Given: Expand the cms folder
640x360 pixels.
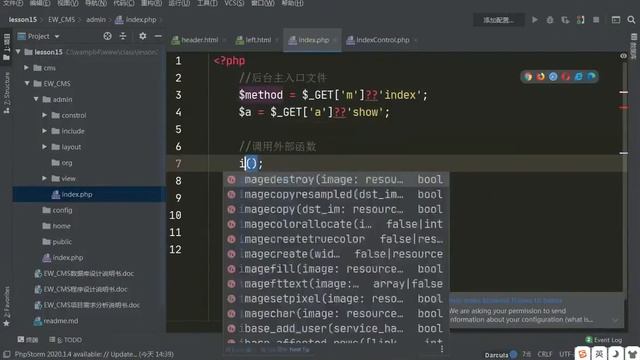Looking at the screenshot, I should (x=26, y=67).
